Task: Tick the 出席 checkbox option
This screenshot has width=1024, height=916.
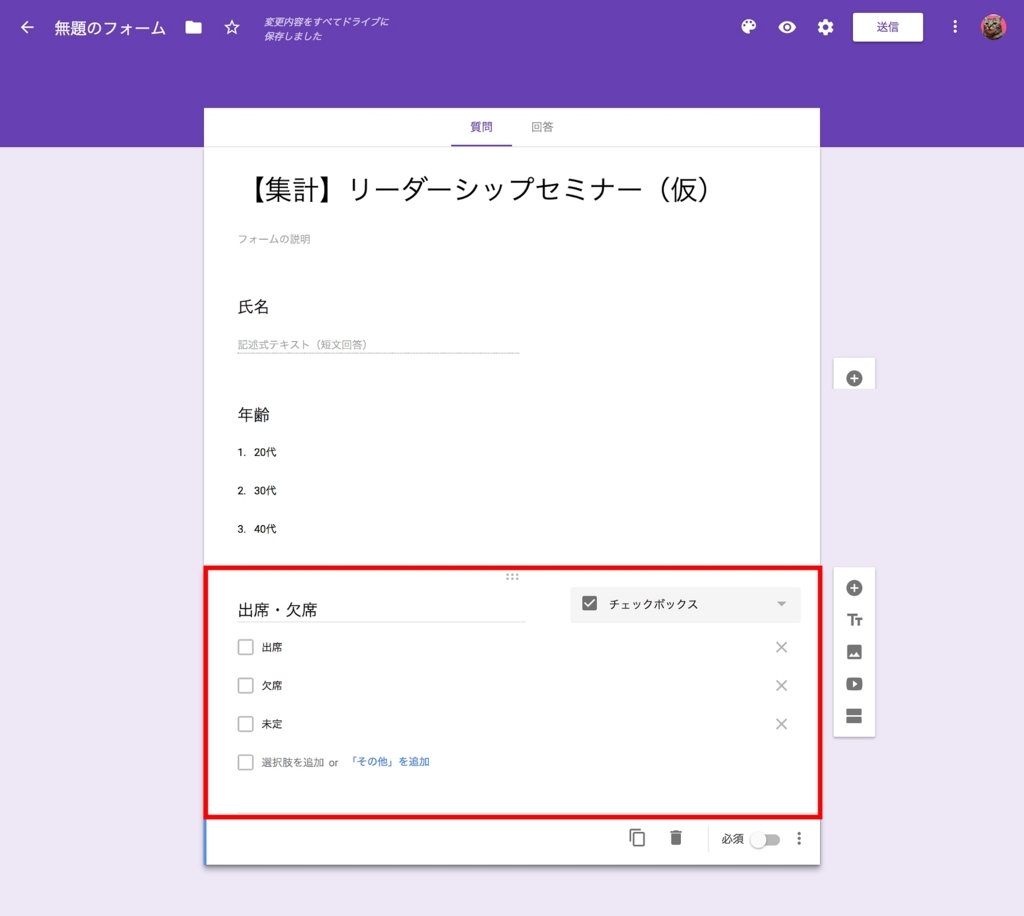Action: [x=245, y=647]
